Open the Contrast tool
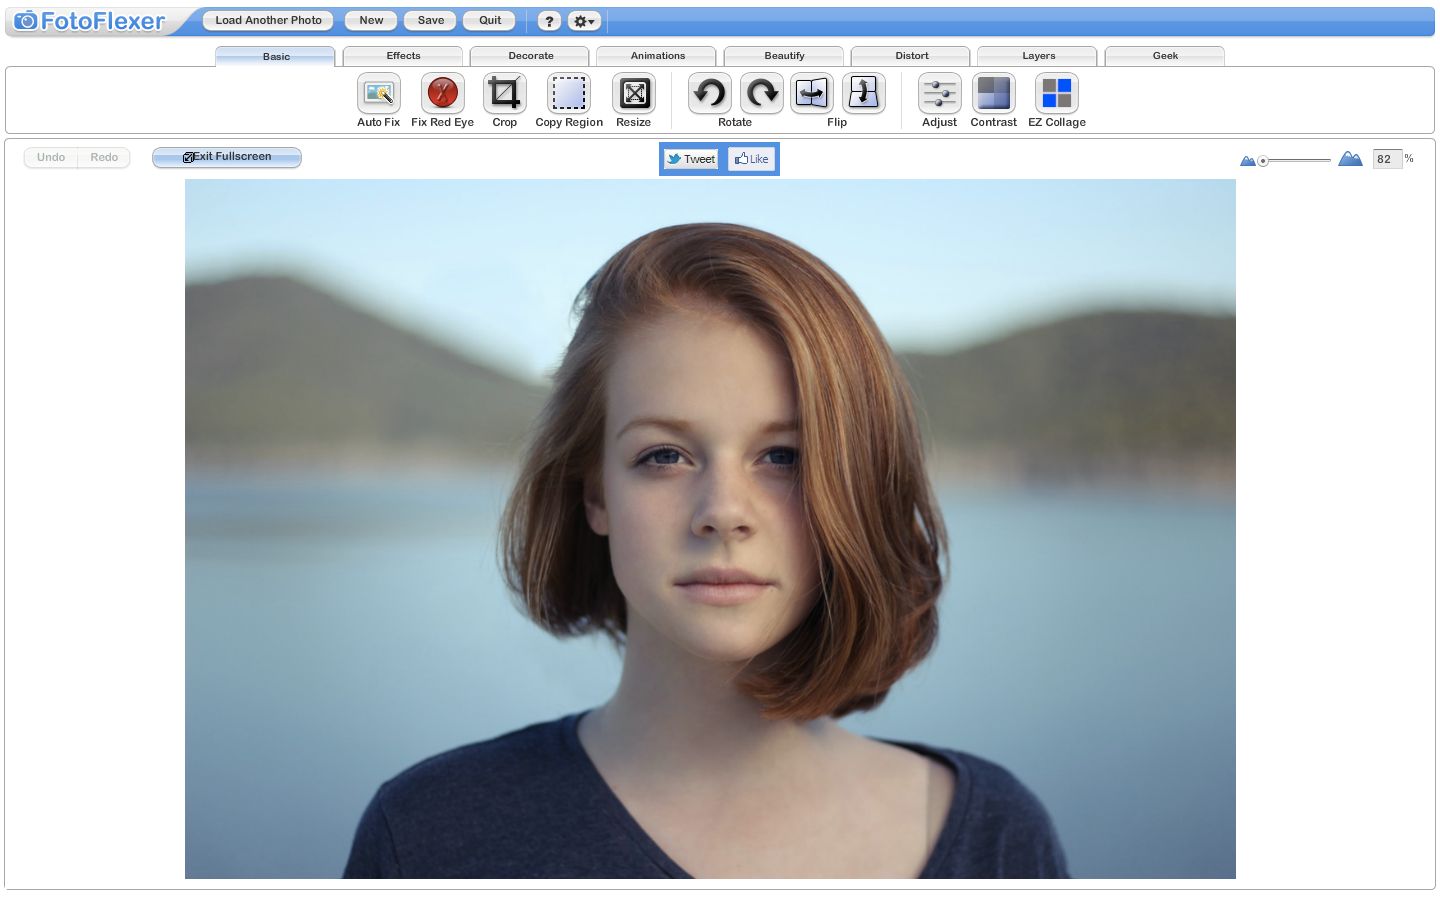 point(994,94)
